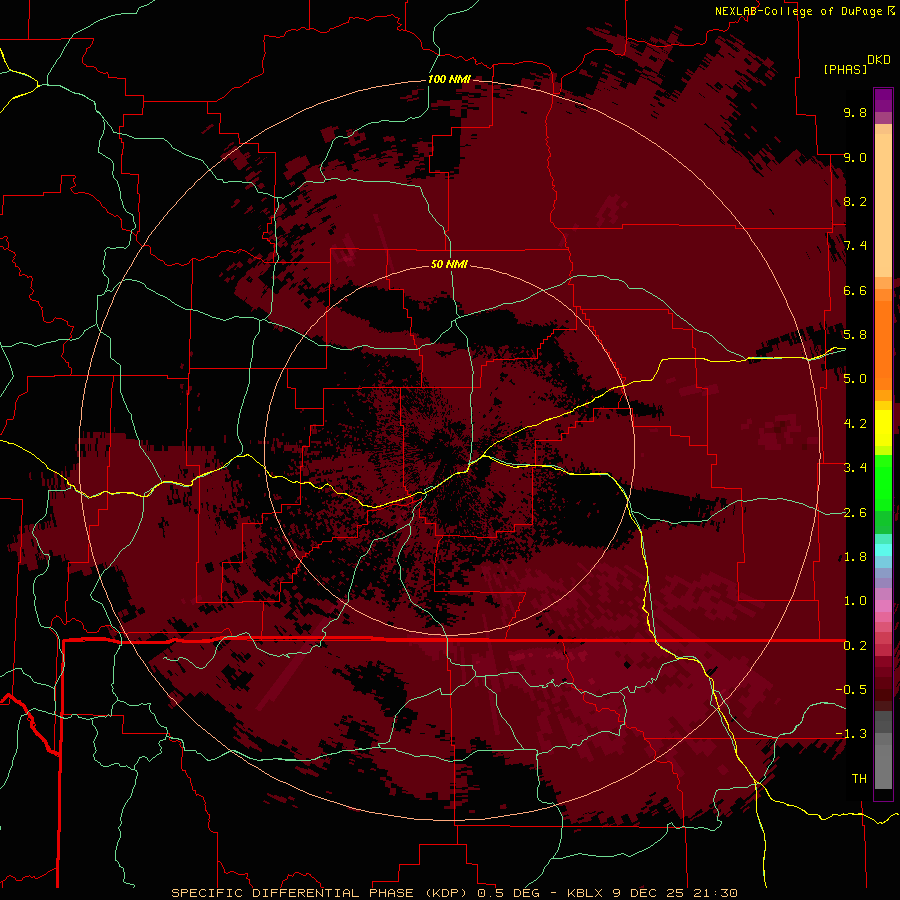Click the 100 NMI range ring label
The image size is (900, 900).
pos(449,79)
